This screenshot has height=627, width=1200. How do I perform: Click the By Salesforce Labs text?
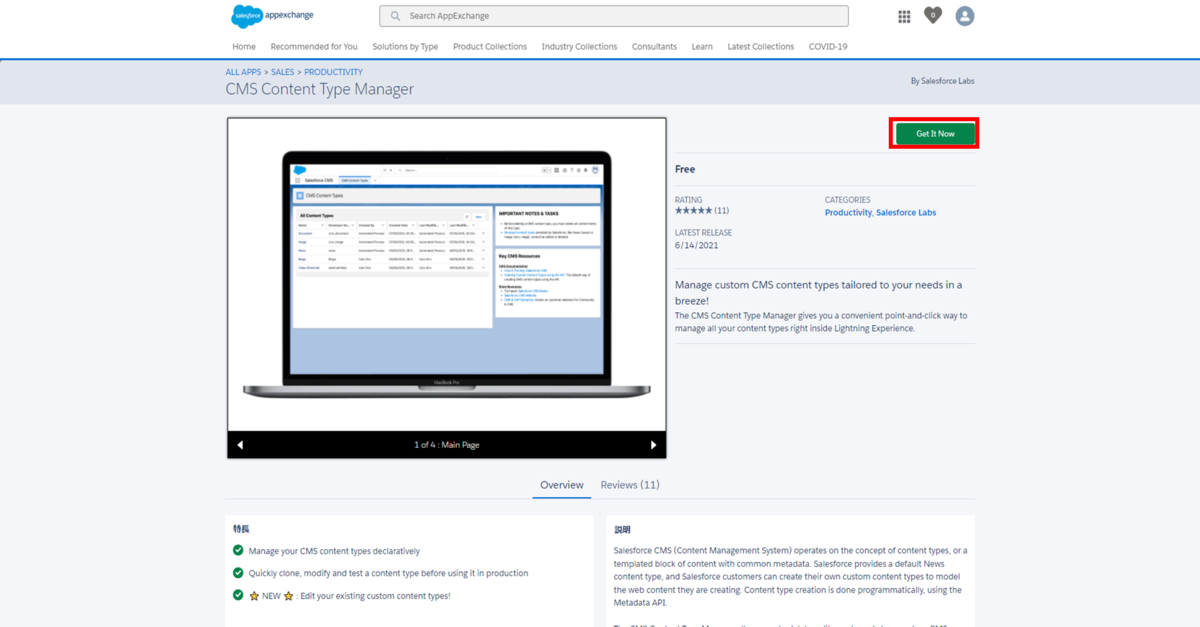(x=942, y=81)
